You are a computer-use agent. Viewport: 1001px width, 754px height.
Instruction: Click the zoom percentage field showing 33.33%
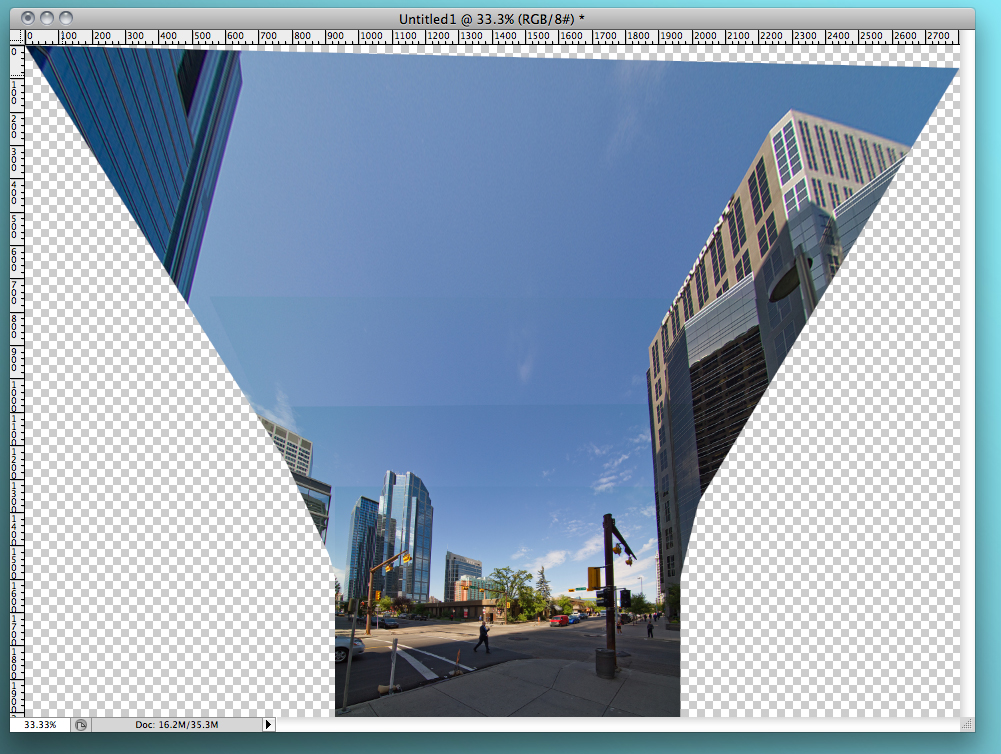pos(40,724)
